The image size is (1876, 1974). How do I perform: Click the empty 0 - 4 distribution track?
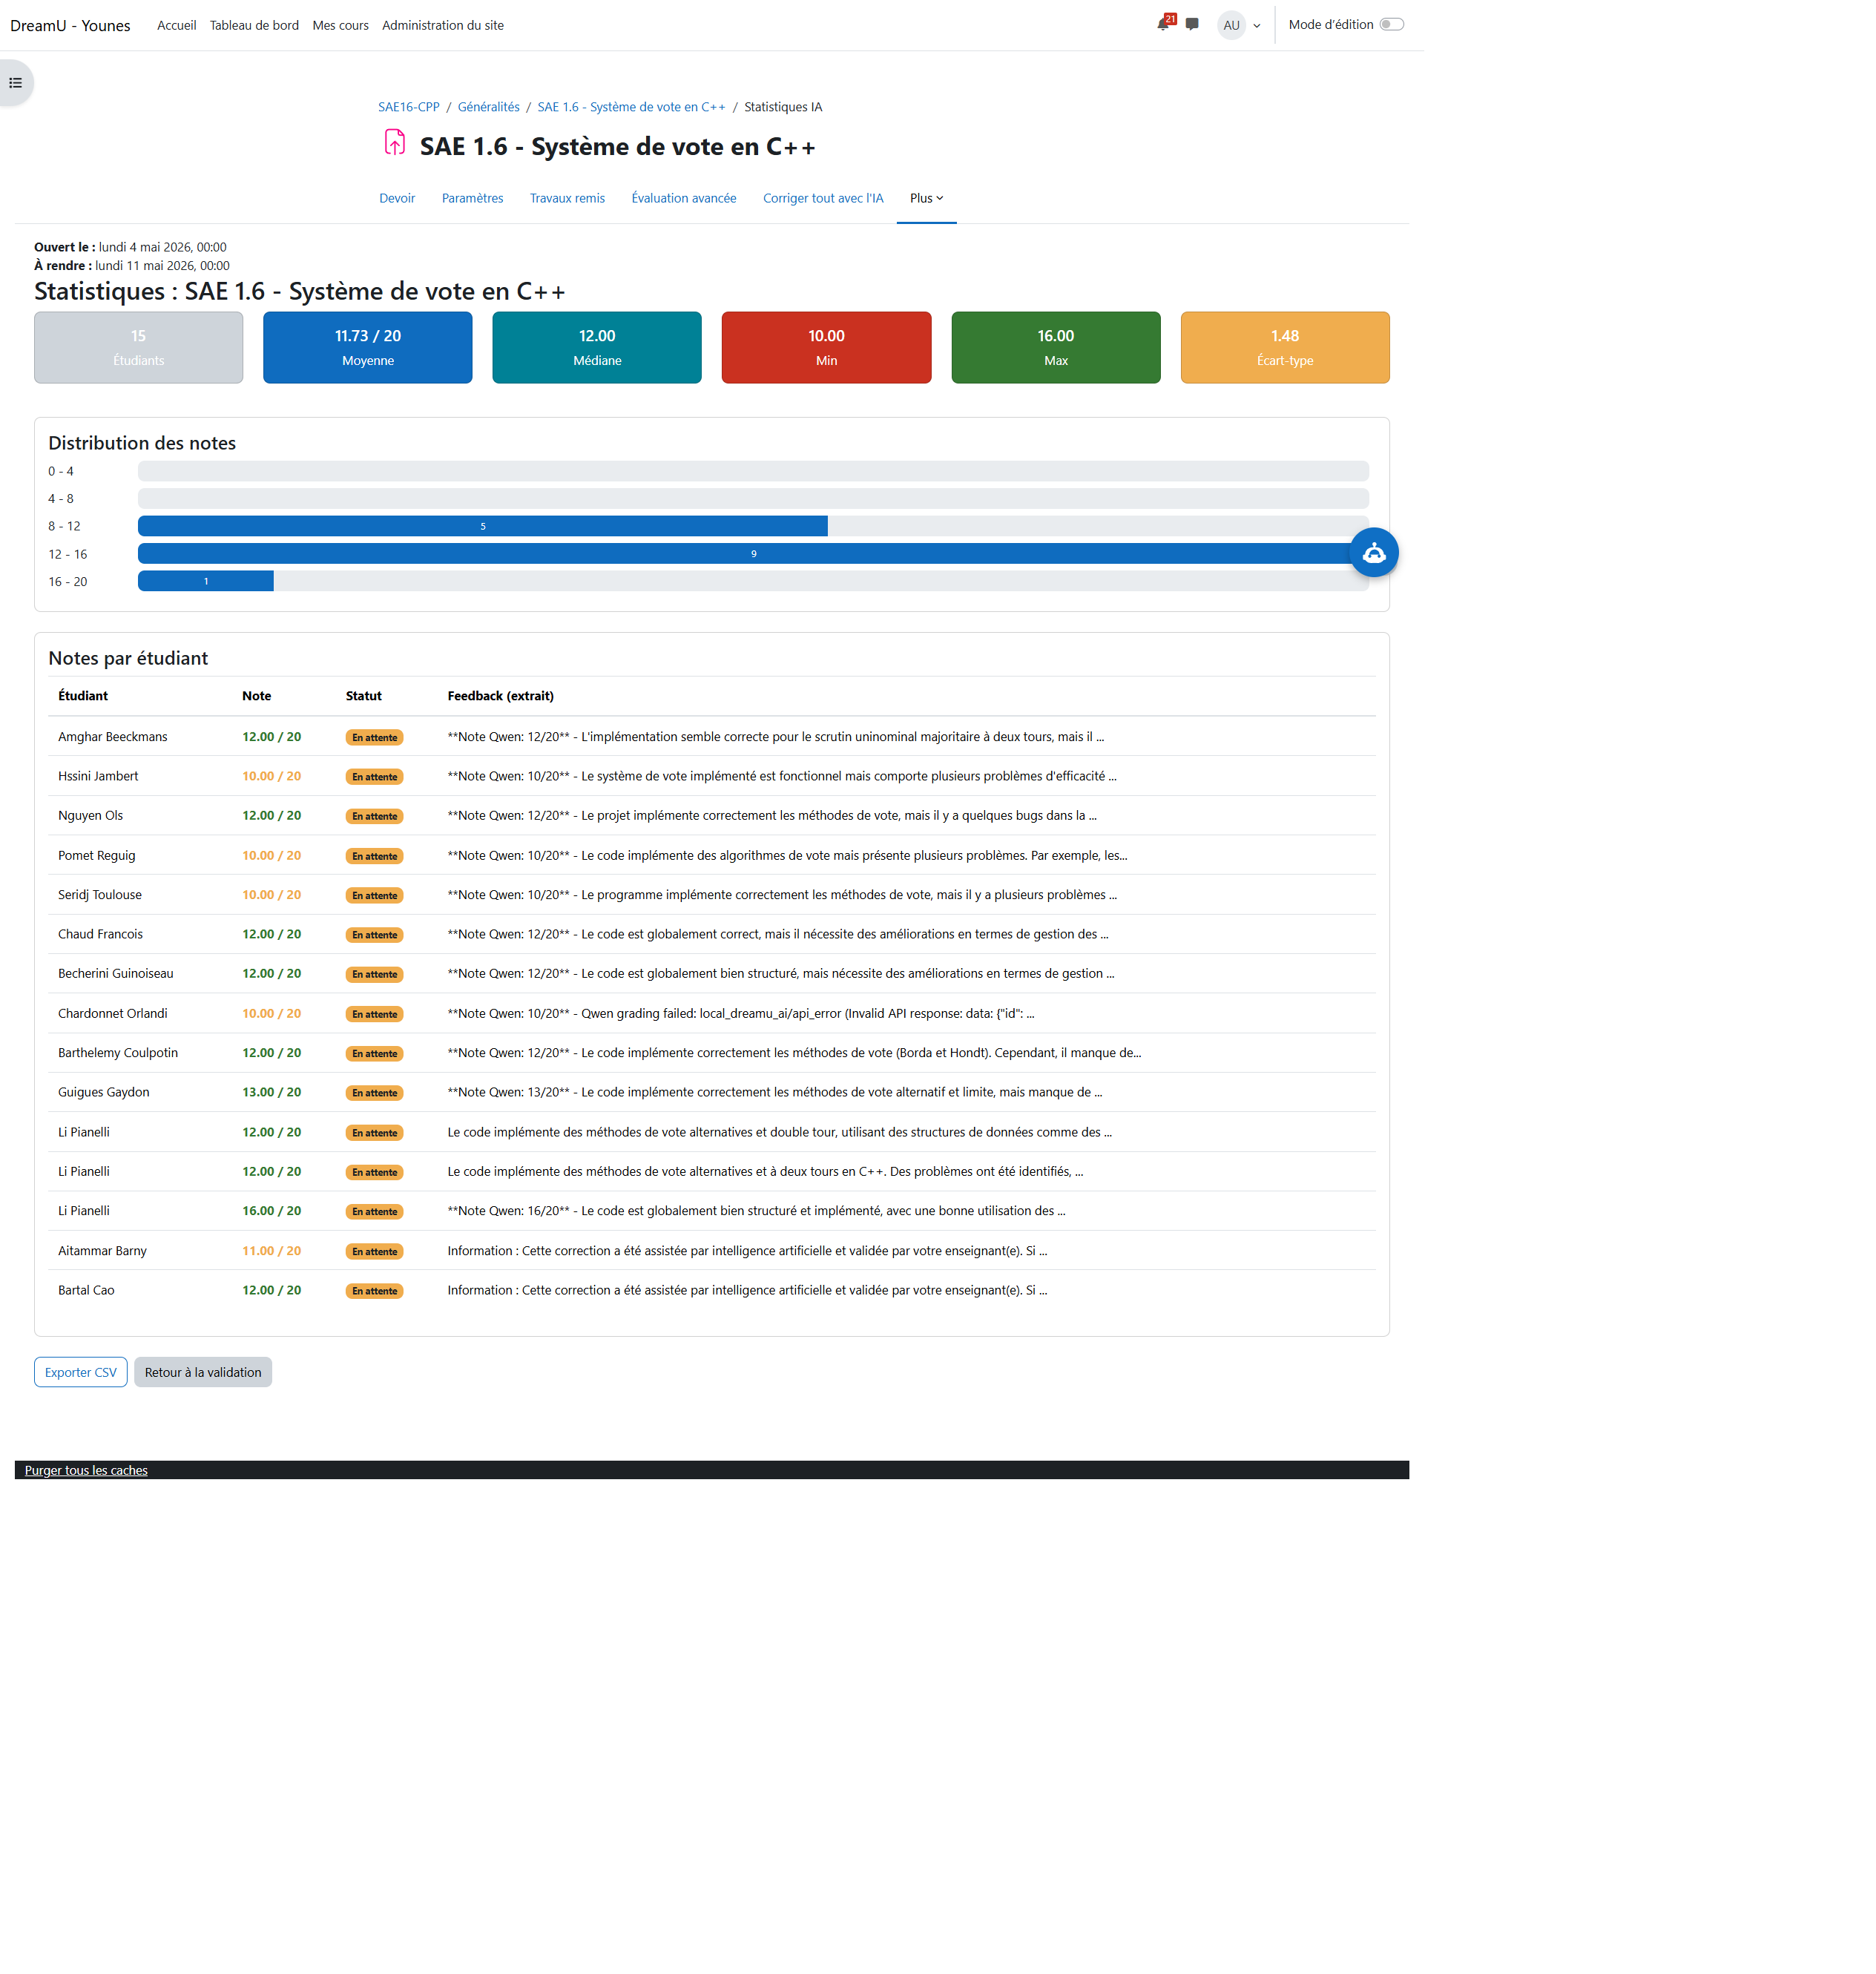click(753, 471)
